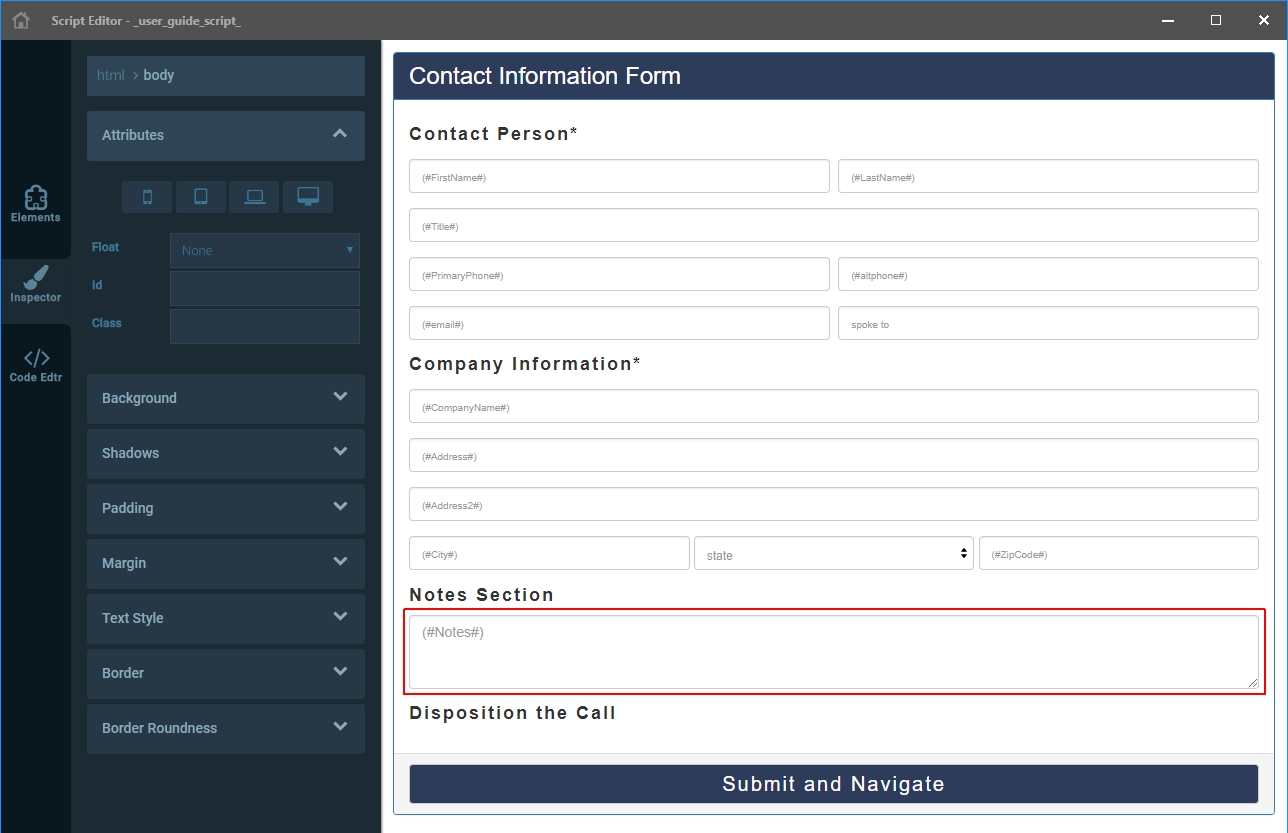Select the Company Information* heading
Viewport: 1288px width, 833px height.
click(525, 364)
